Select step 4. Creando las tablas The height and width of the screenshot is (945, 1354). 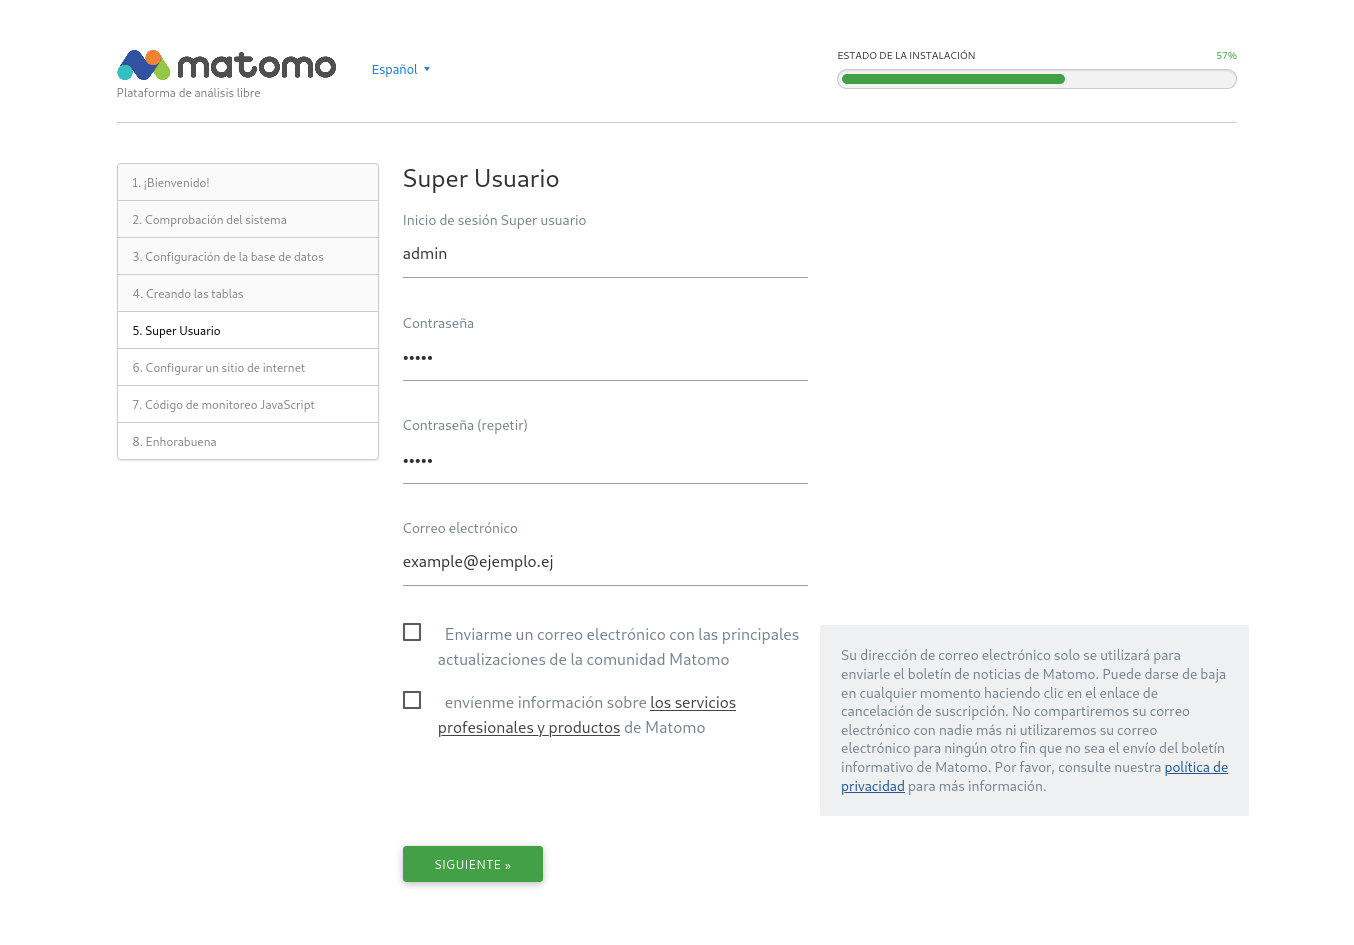[248, 294]
